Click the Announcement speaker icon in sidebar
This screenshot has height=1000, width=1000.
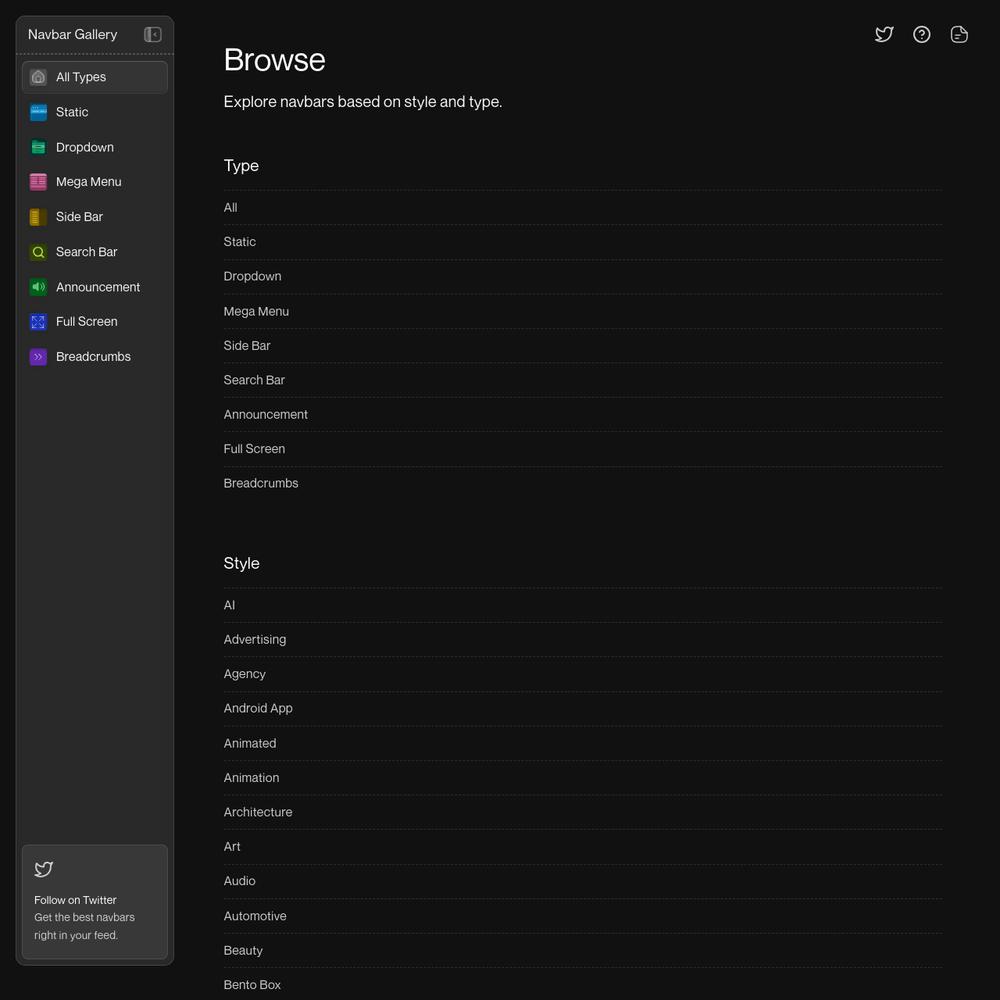(x=38, y=287)
